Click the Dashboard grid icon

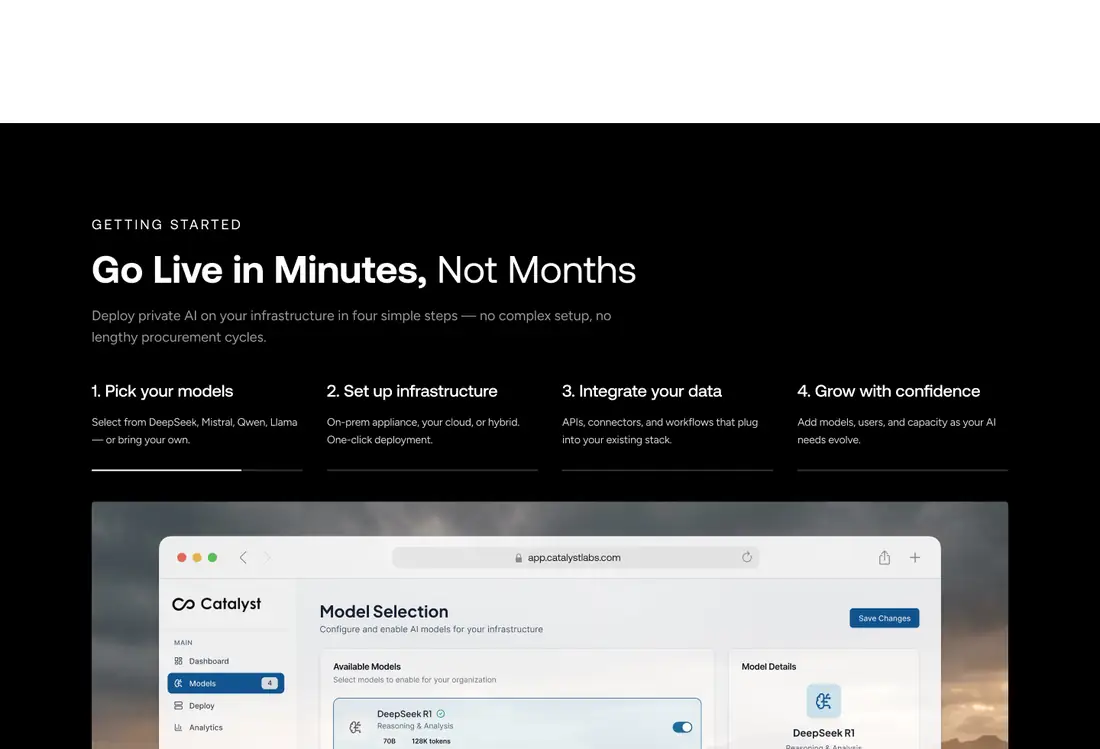pyautogui.click(x=178, y=661)
